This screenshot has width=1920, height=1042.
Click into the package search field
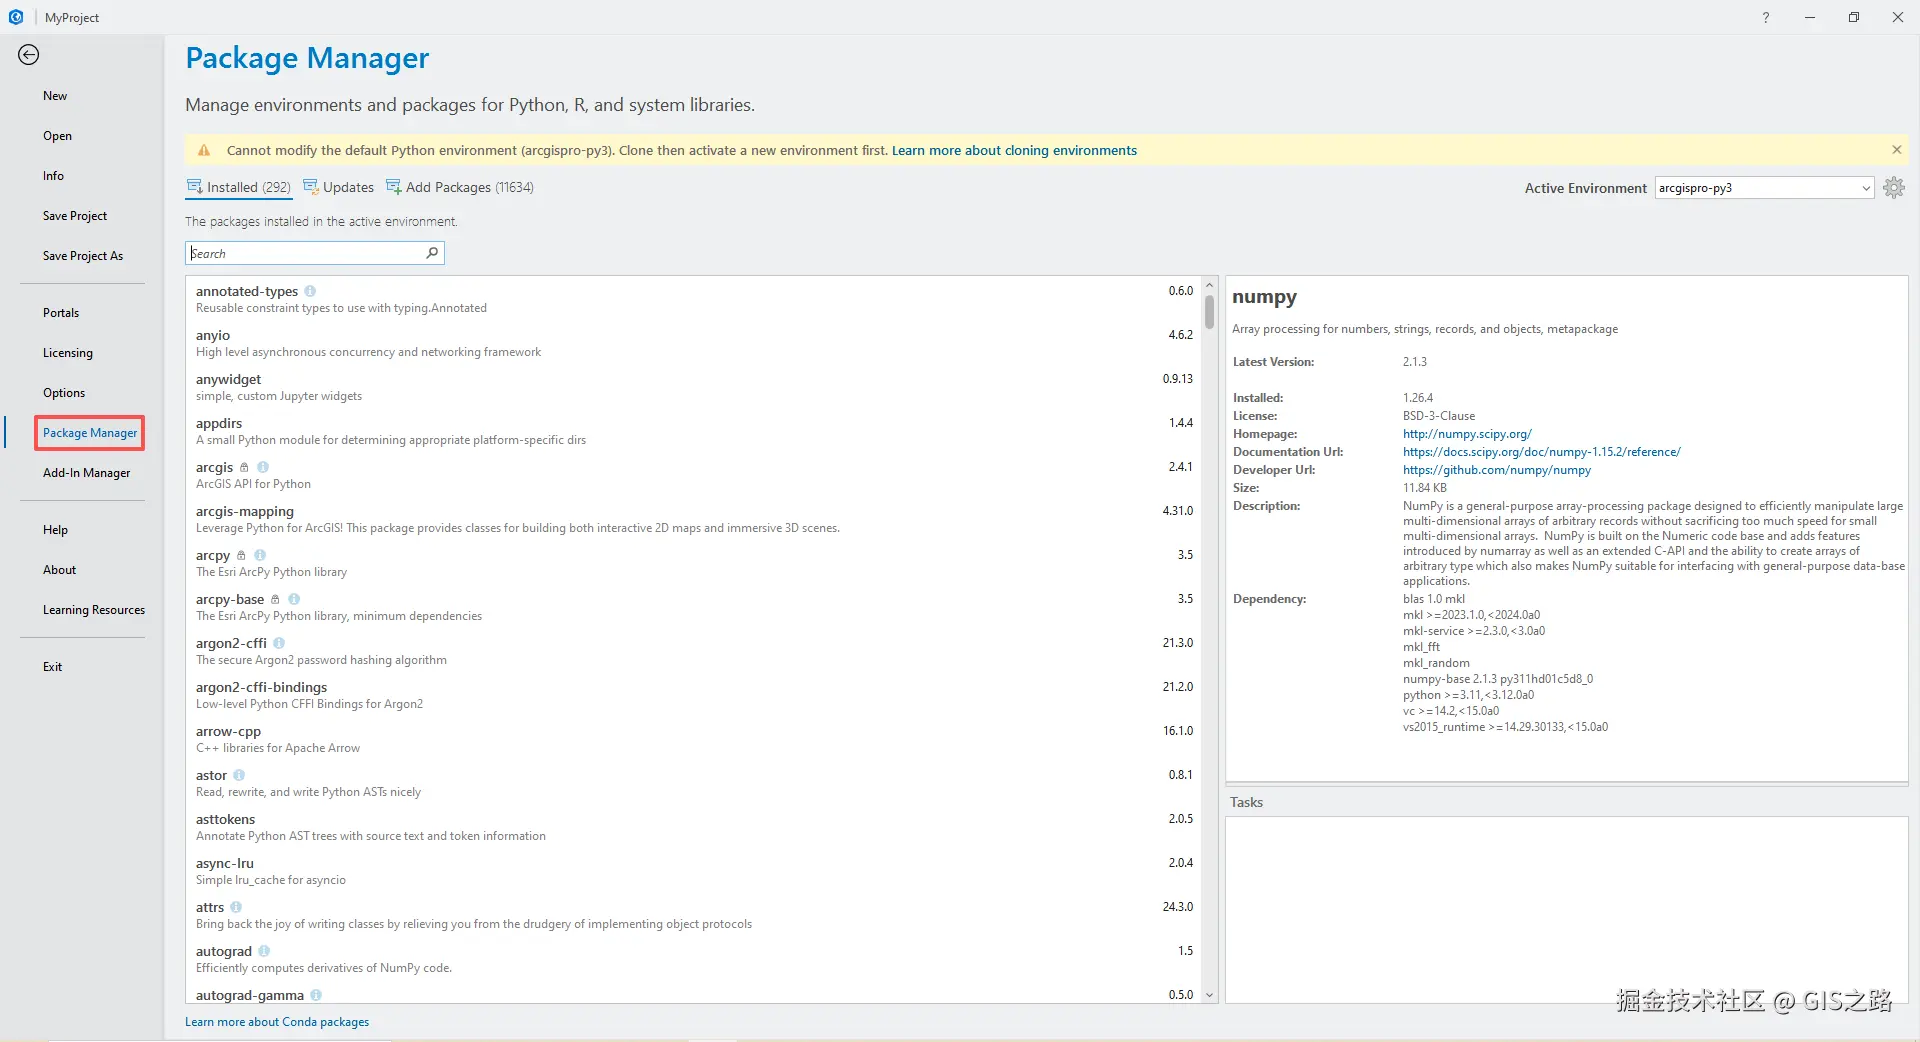[x=305, y=253]
